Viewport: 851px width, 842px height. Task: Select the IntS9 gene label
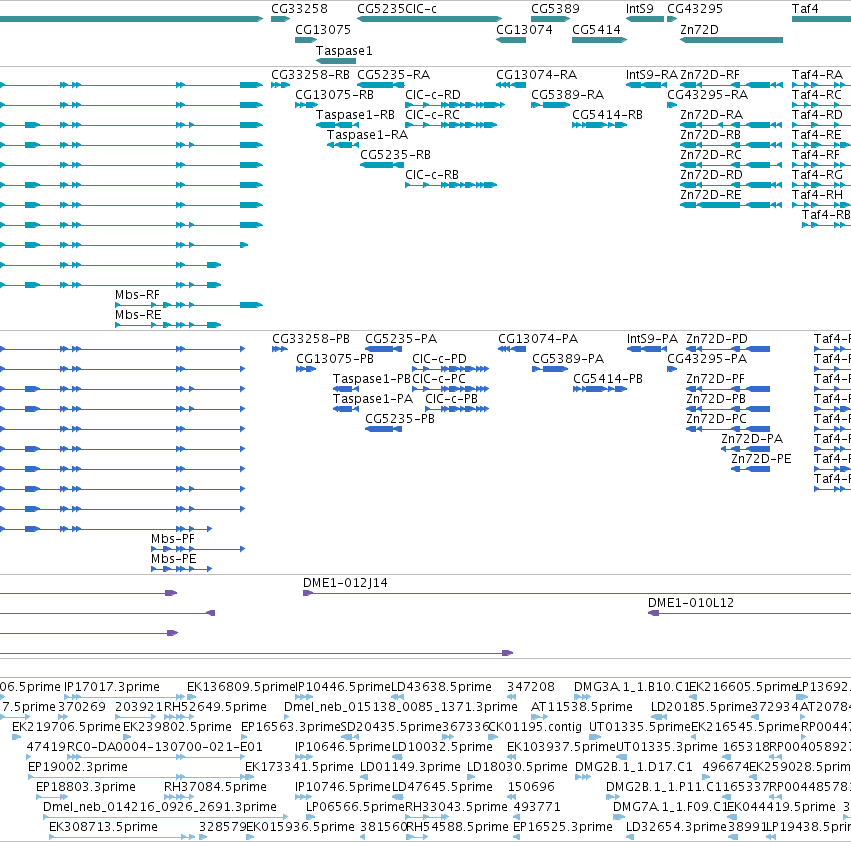click(x=639, y=9)
